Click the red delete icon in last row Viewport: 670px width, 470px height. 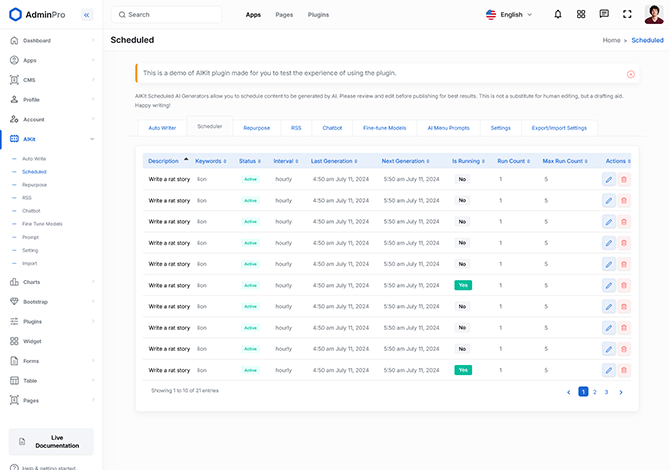624,370
